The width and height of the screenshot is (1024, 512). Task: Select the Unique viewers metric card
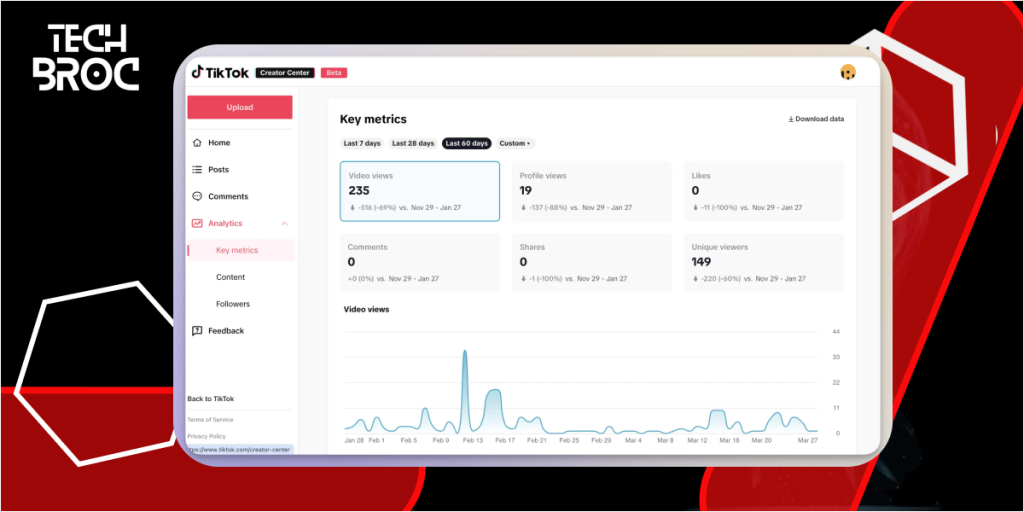click(x=764, y=263)
